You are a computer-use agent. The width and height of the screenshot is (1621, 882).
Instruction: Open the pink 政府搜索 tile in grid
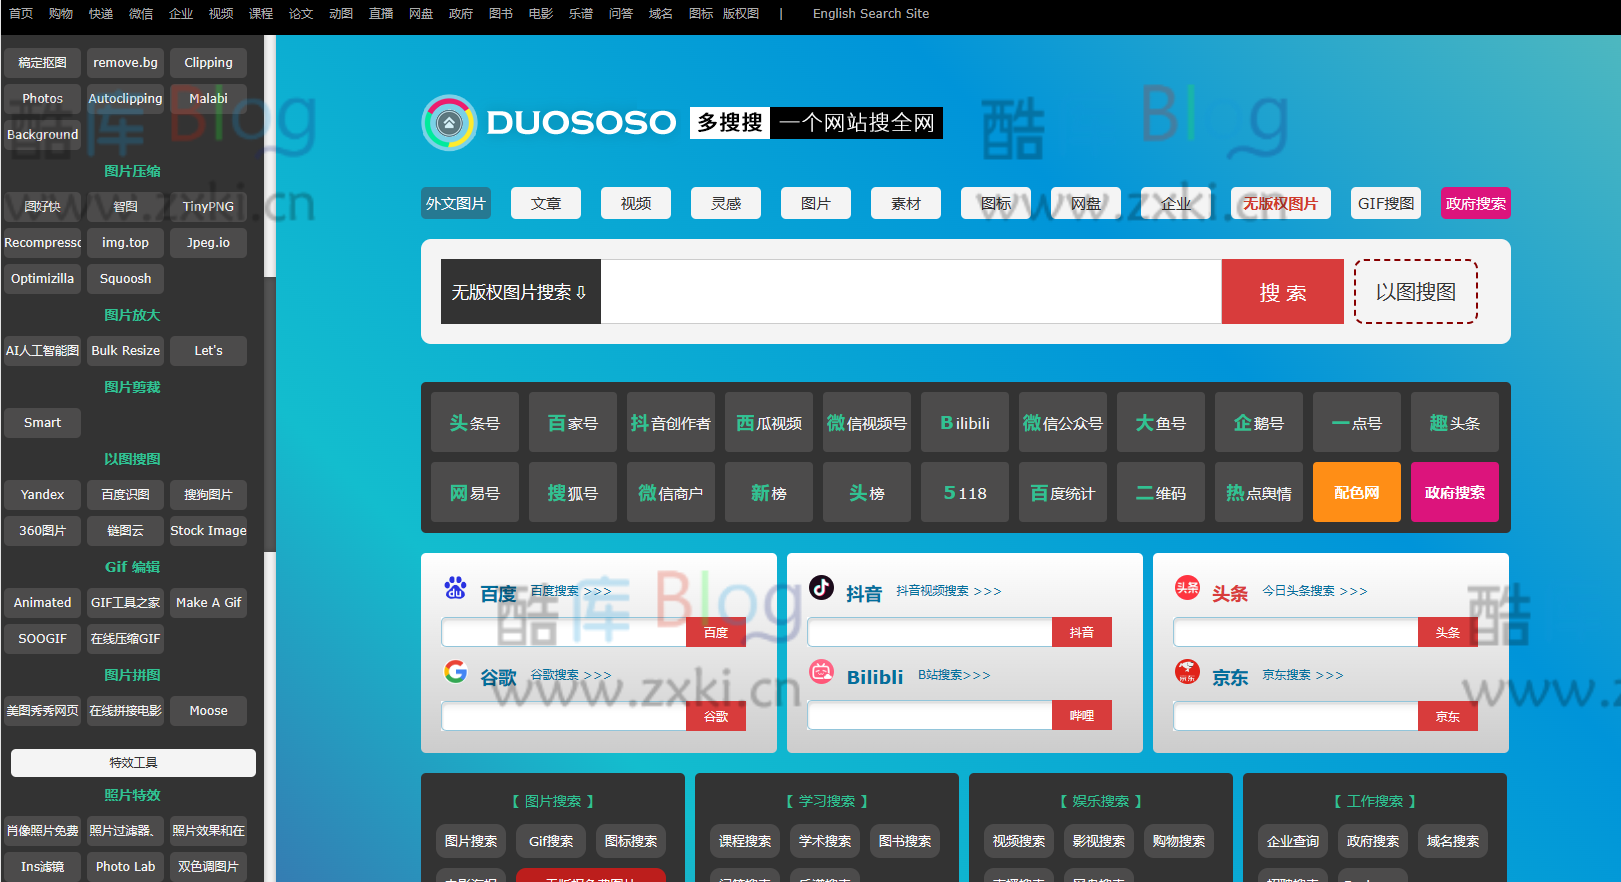pos(1455,492)
